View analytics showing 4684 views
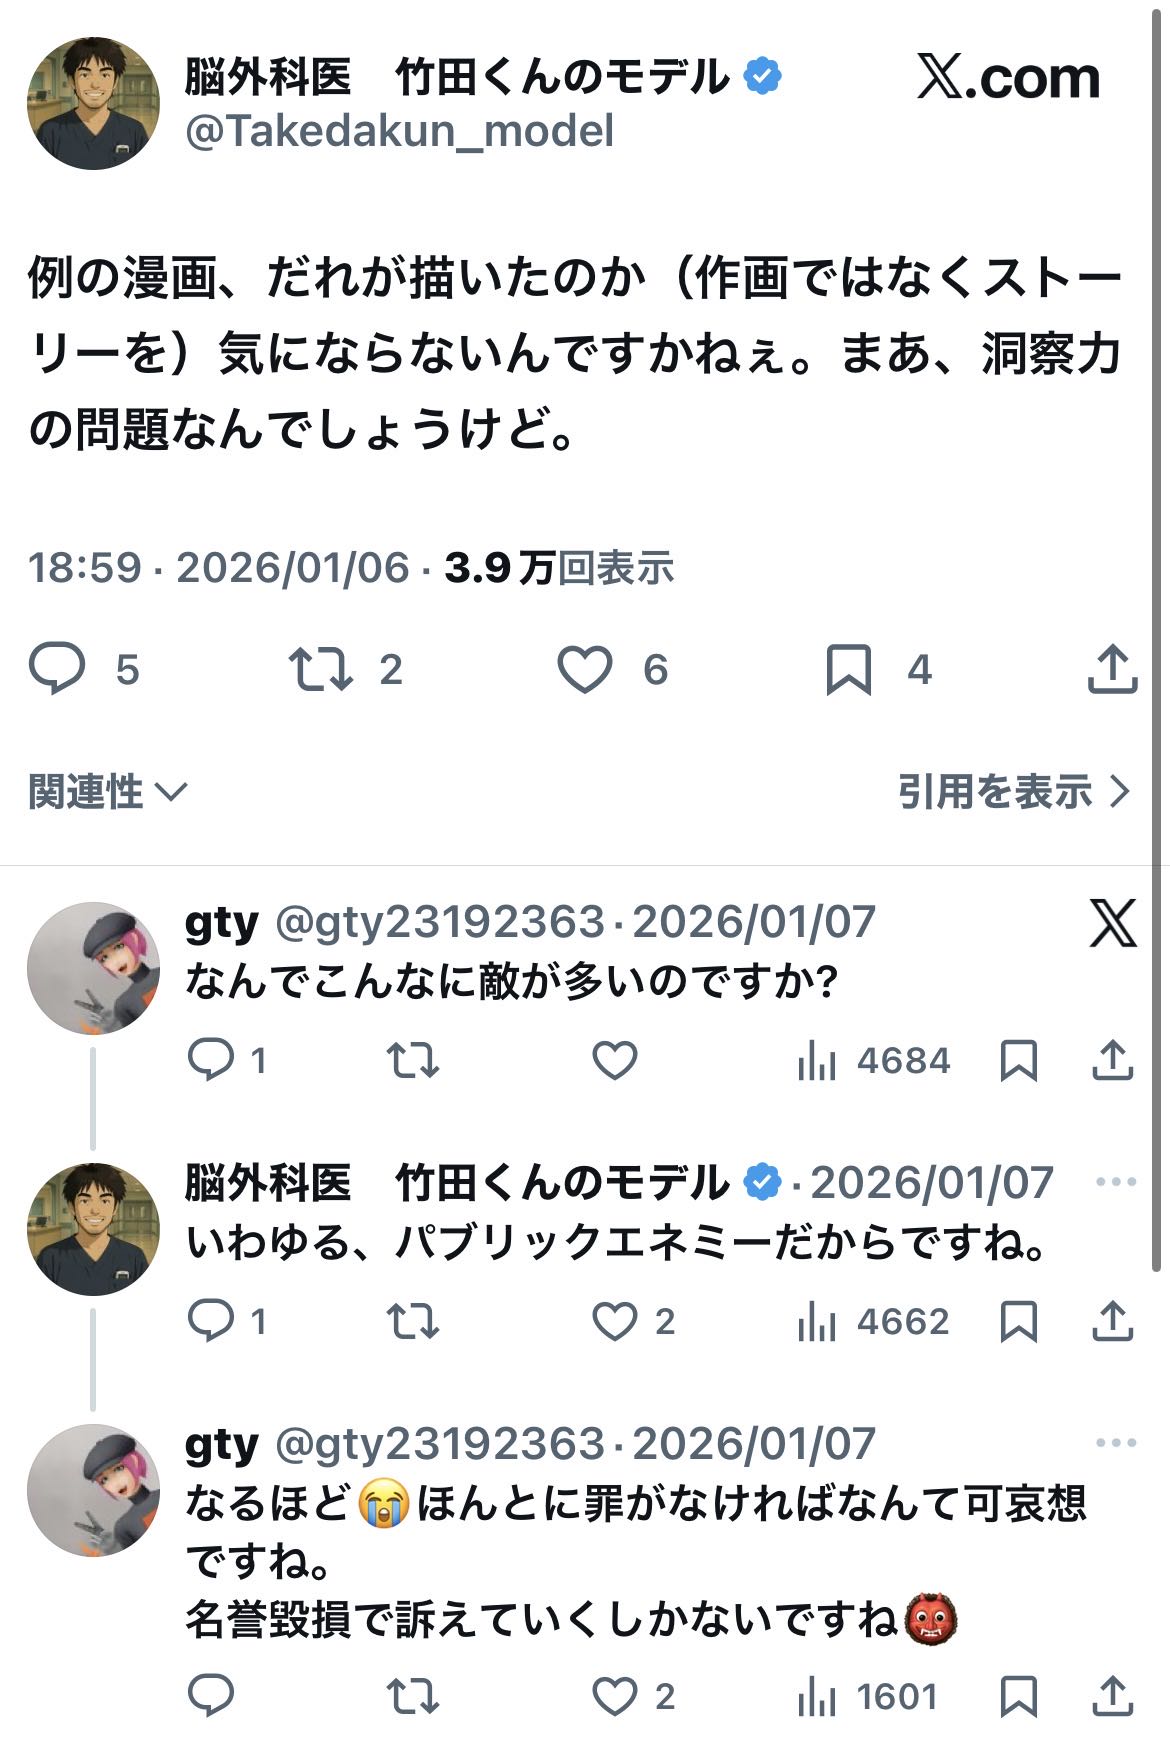The height and width of the screenshot is (1745, 1170). (x=874, y=1061)
